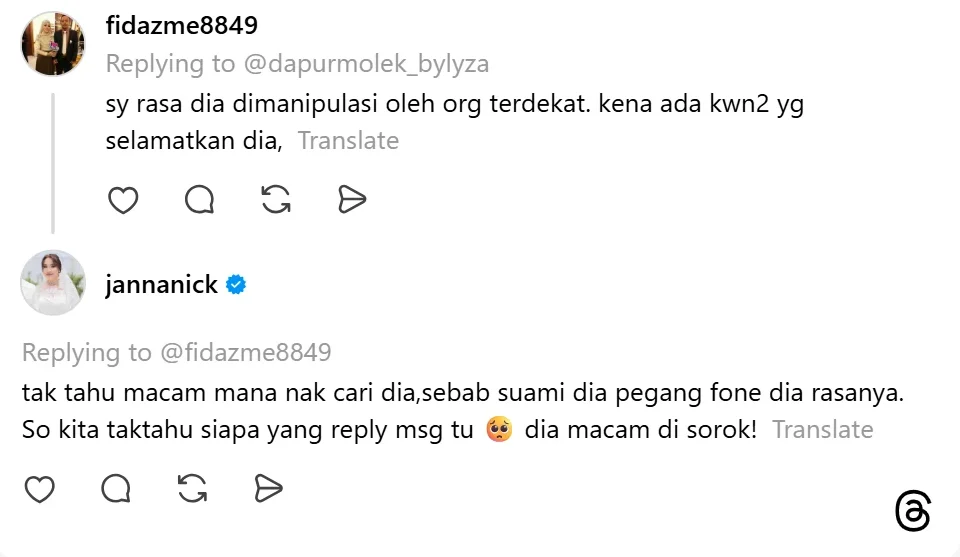Click the Threads logo
The image size is (960, 557).
coord(912,512)
